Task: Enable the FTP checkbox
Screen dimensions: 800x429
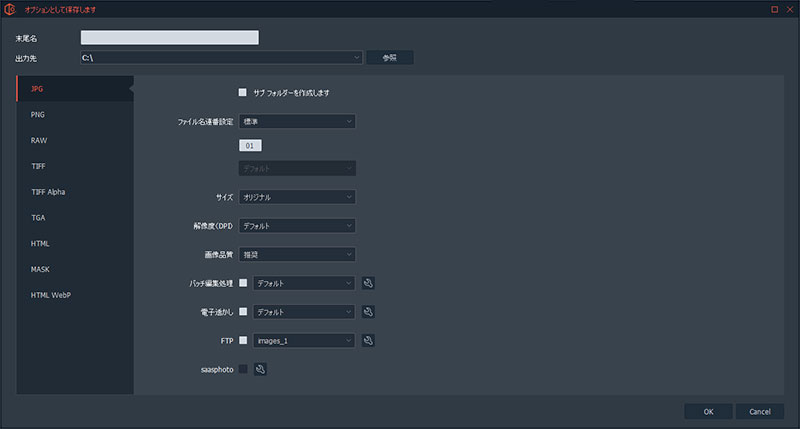Action: point(243,341)
